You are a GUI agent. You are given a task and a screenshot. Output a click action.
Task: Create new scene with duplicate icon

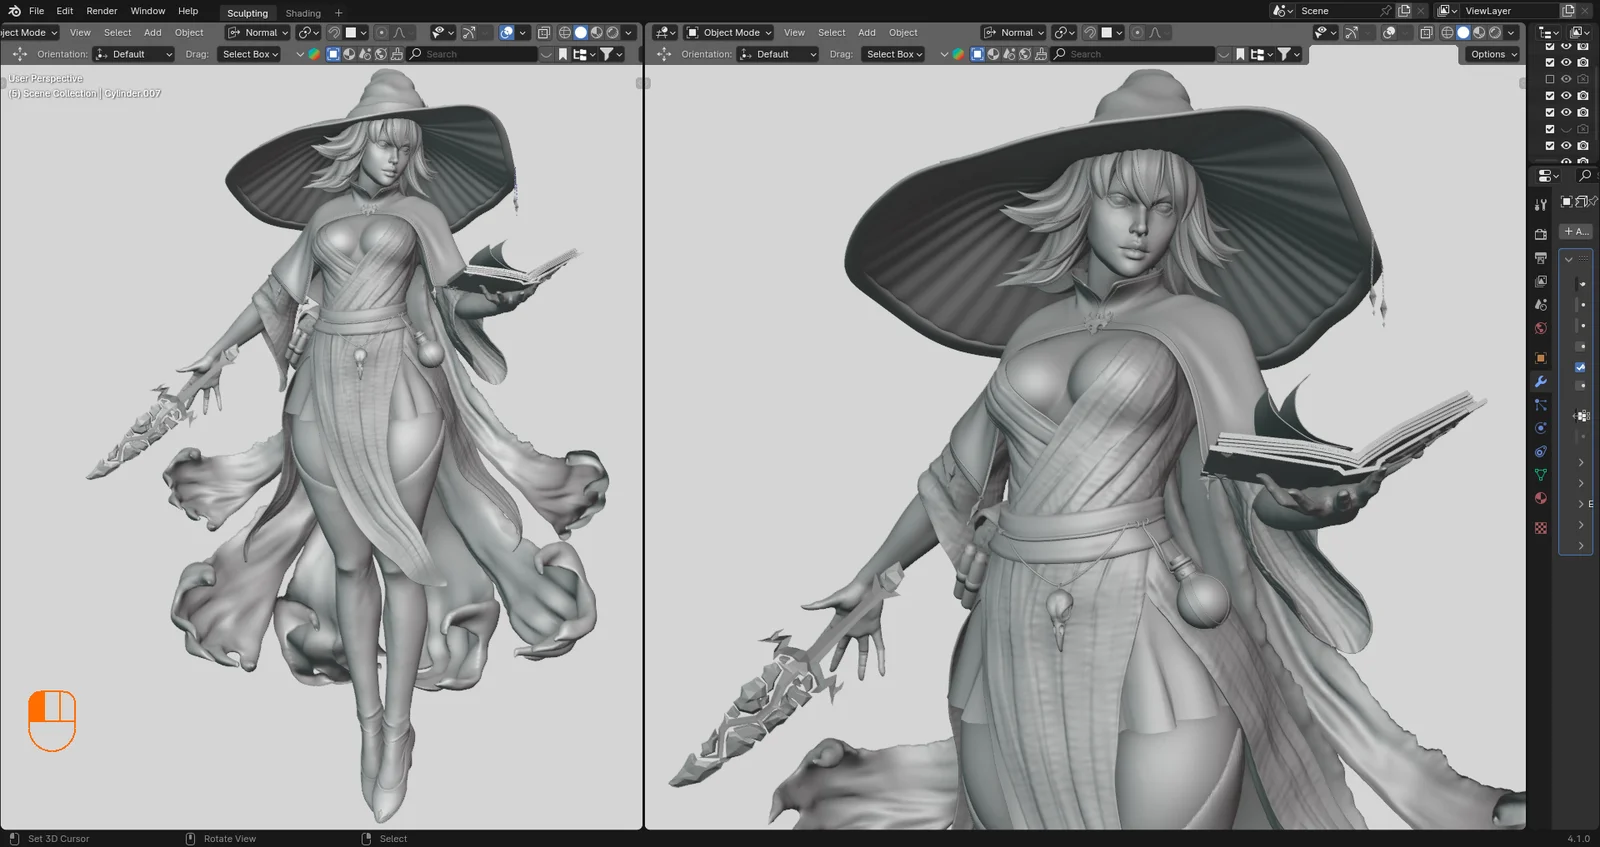click(1404, 11)
